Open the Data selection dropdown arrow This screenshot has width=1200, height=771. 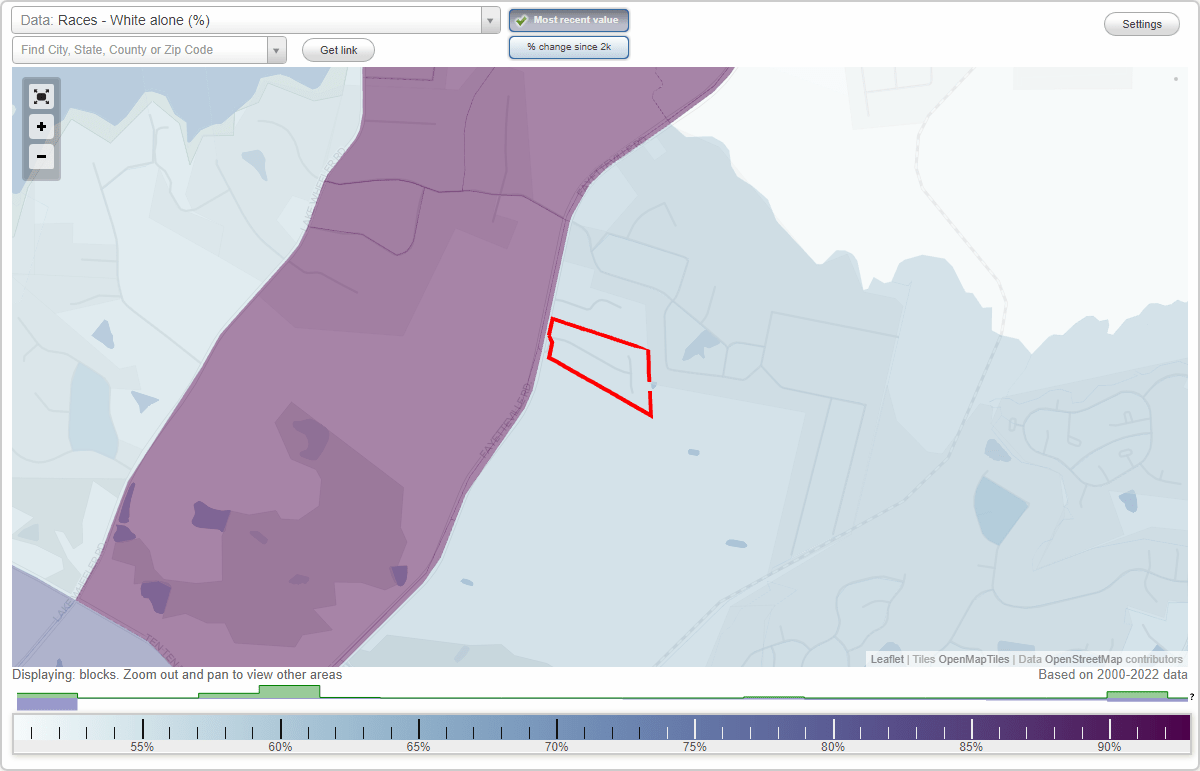click(x=490, y=20)
